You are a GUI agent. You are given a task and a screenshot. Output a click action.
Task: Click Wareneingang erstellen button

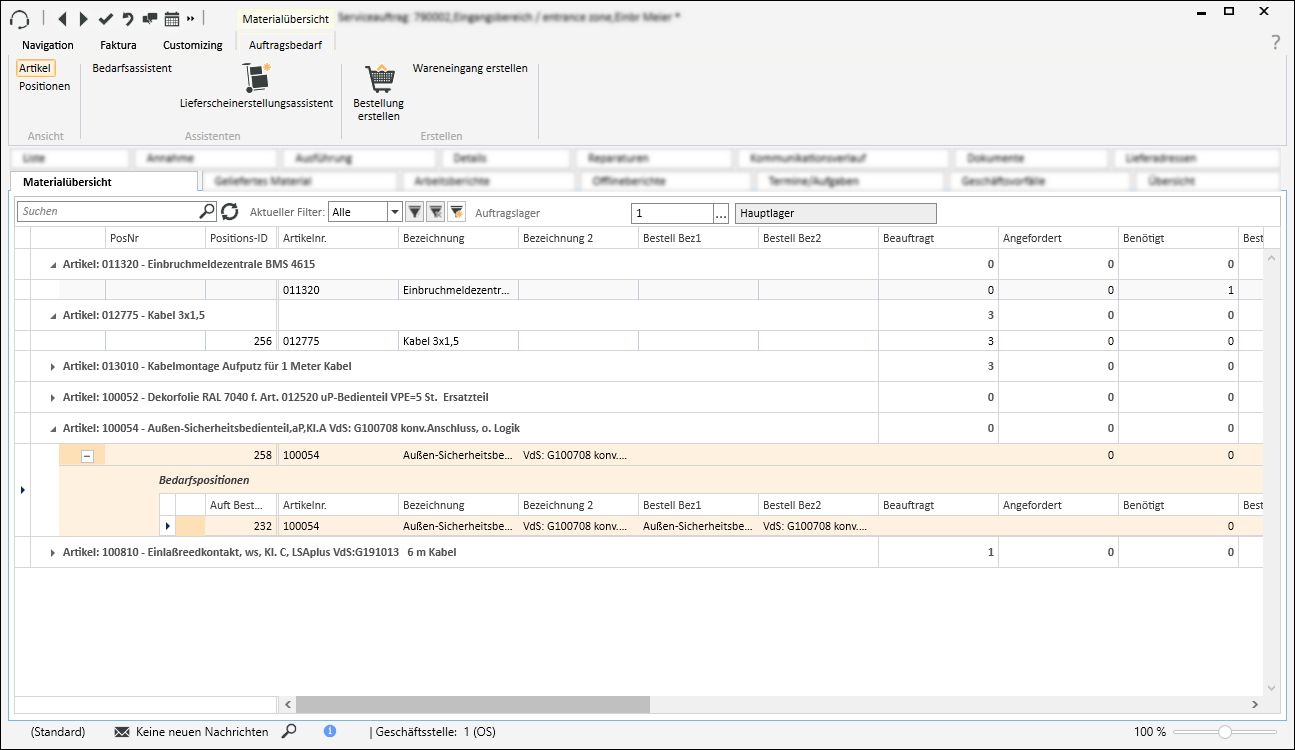point(470,68)
